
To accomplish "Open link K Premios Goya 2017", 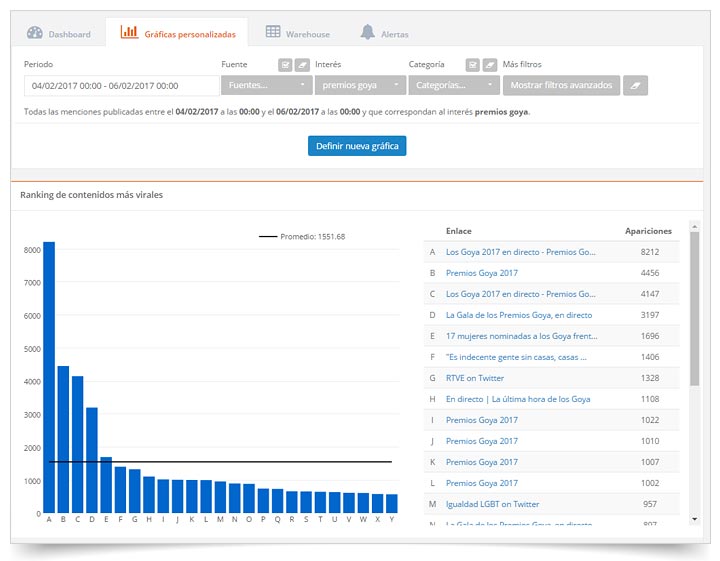I will (482, 462).
